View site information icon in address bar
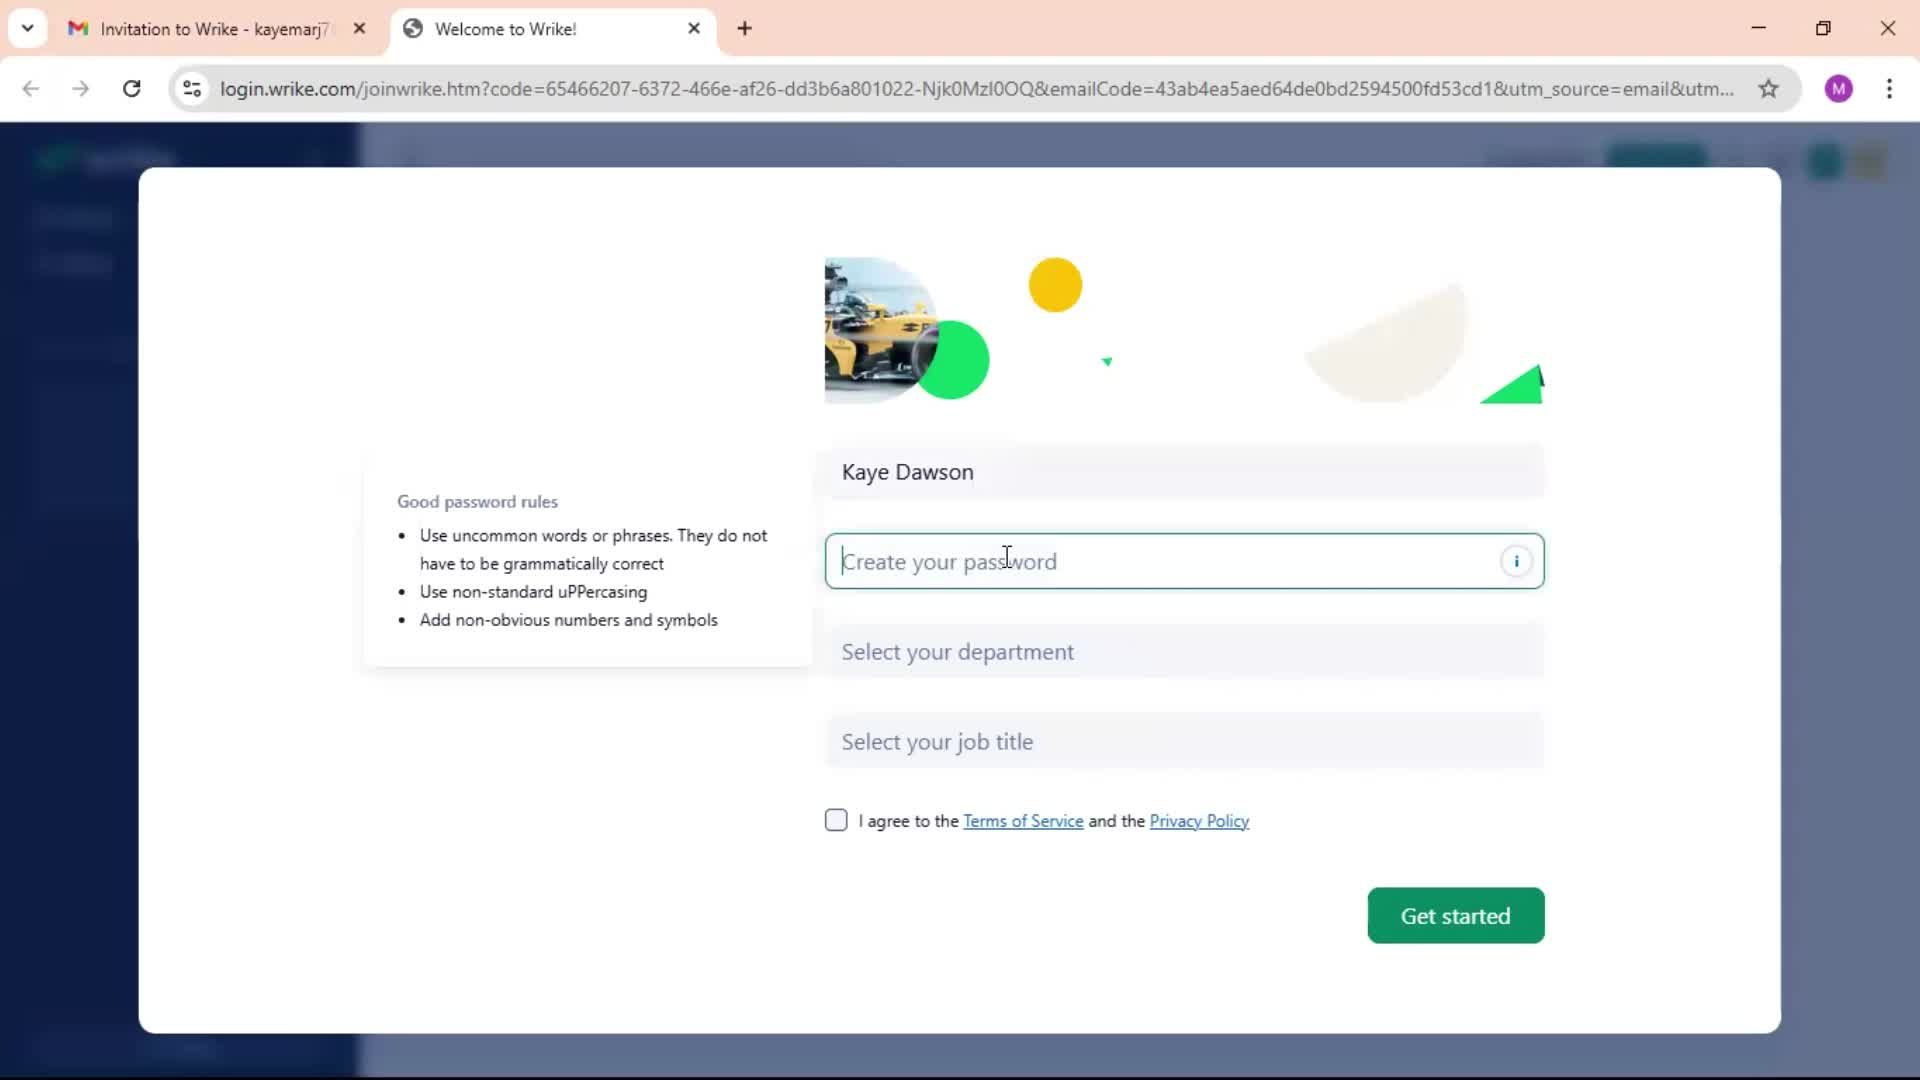This screenshot has height=1080, width=1920. click(x=192, y=89)
